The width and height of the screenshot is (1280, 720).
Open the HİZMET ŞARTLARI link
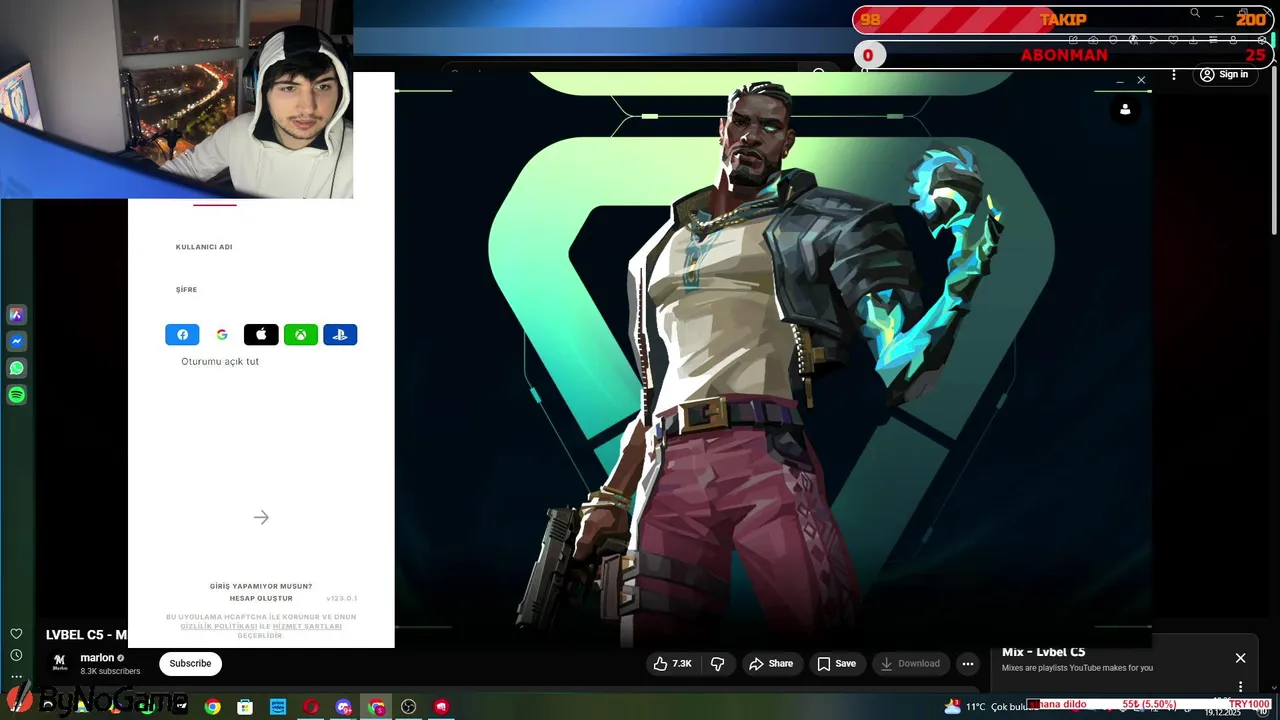tap(307, 626)
